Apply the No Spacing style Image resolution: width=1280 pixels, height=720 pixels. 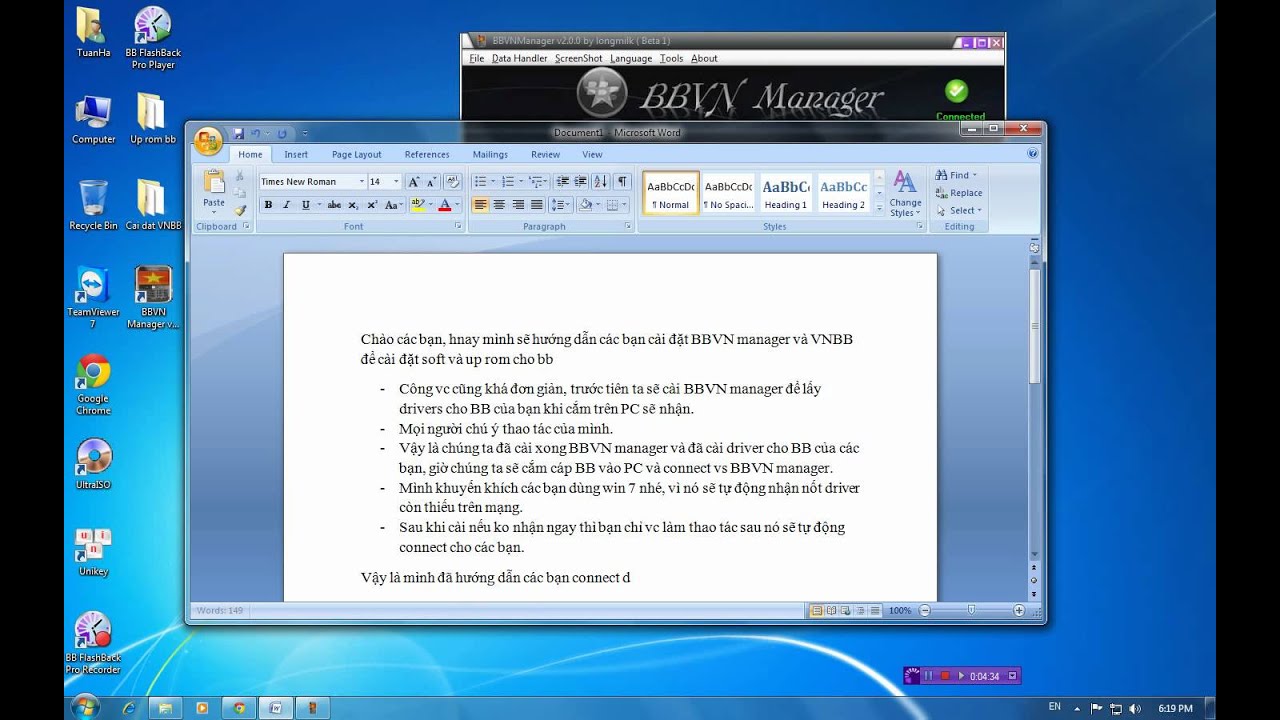click(728, 193)
